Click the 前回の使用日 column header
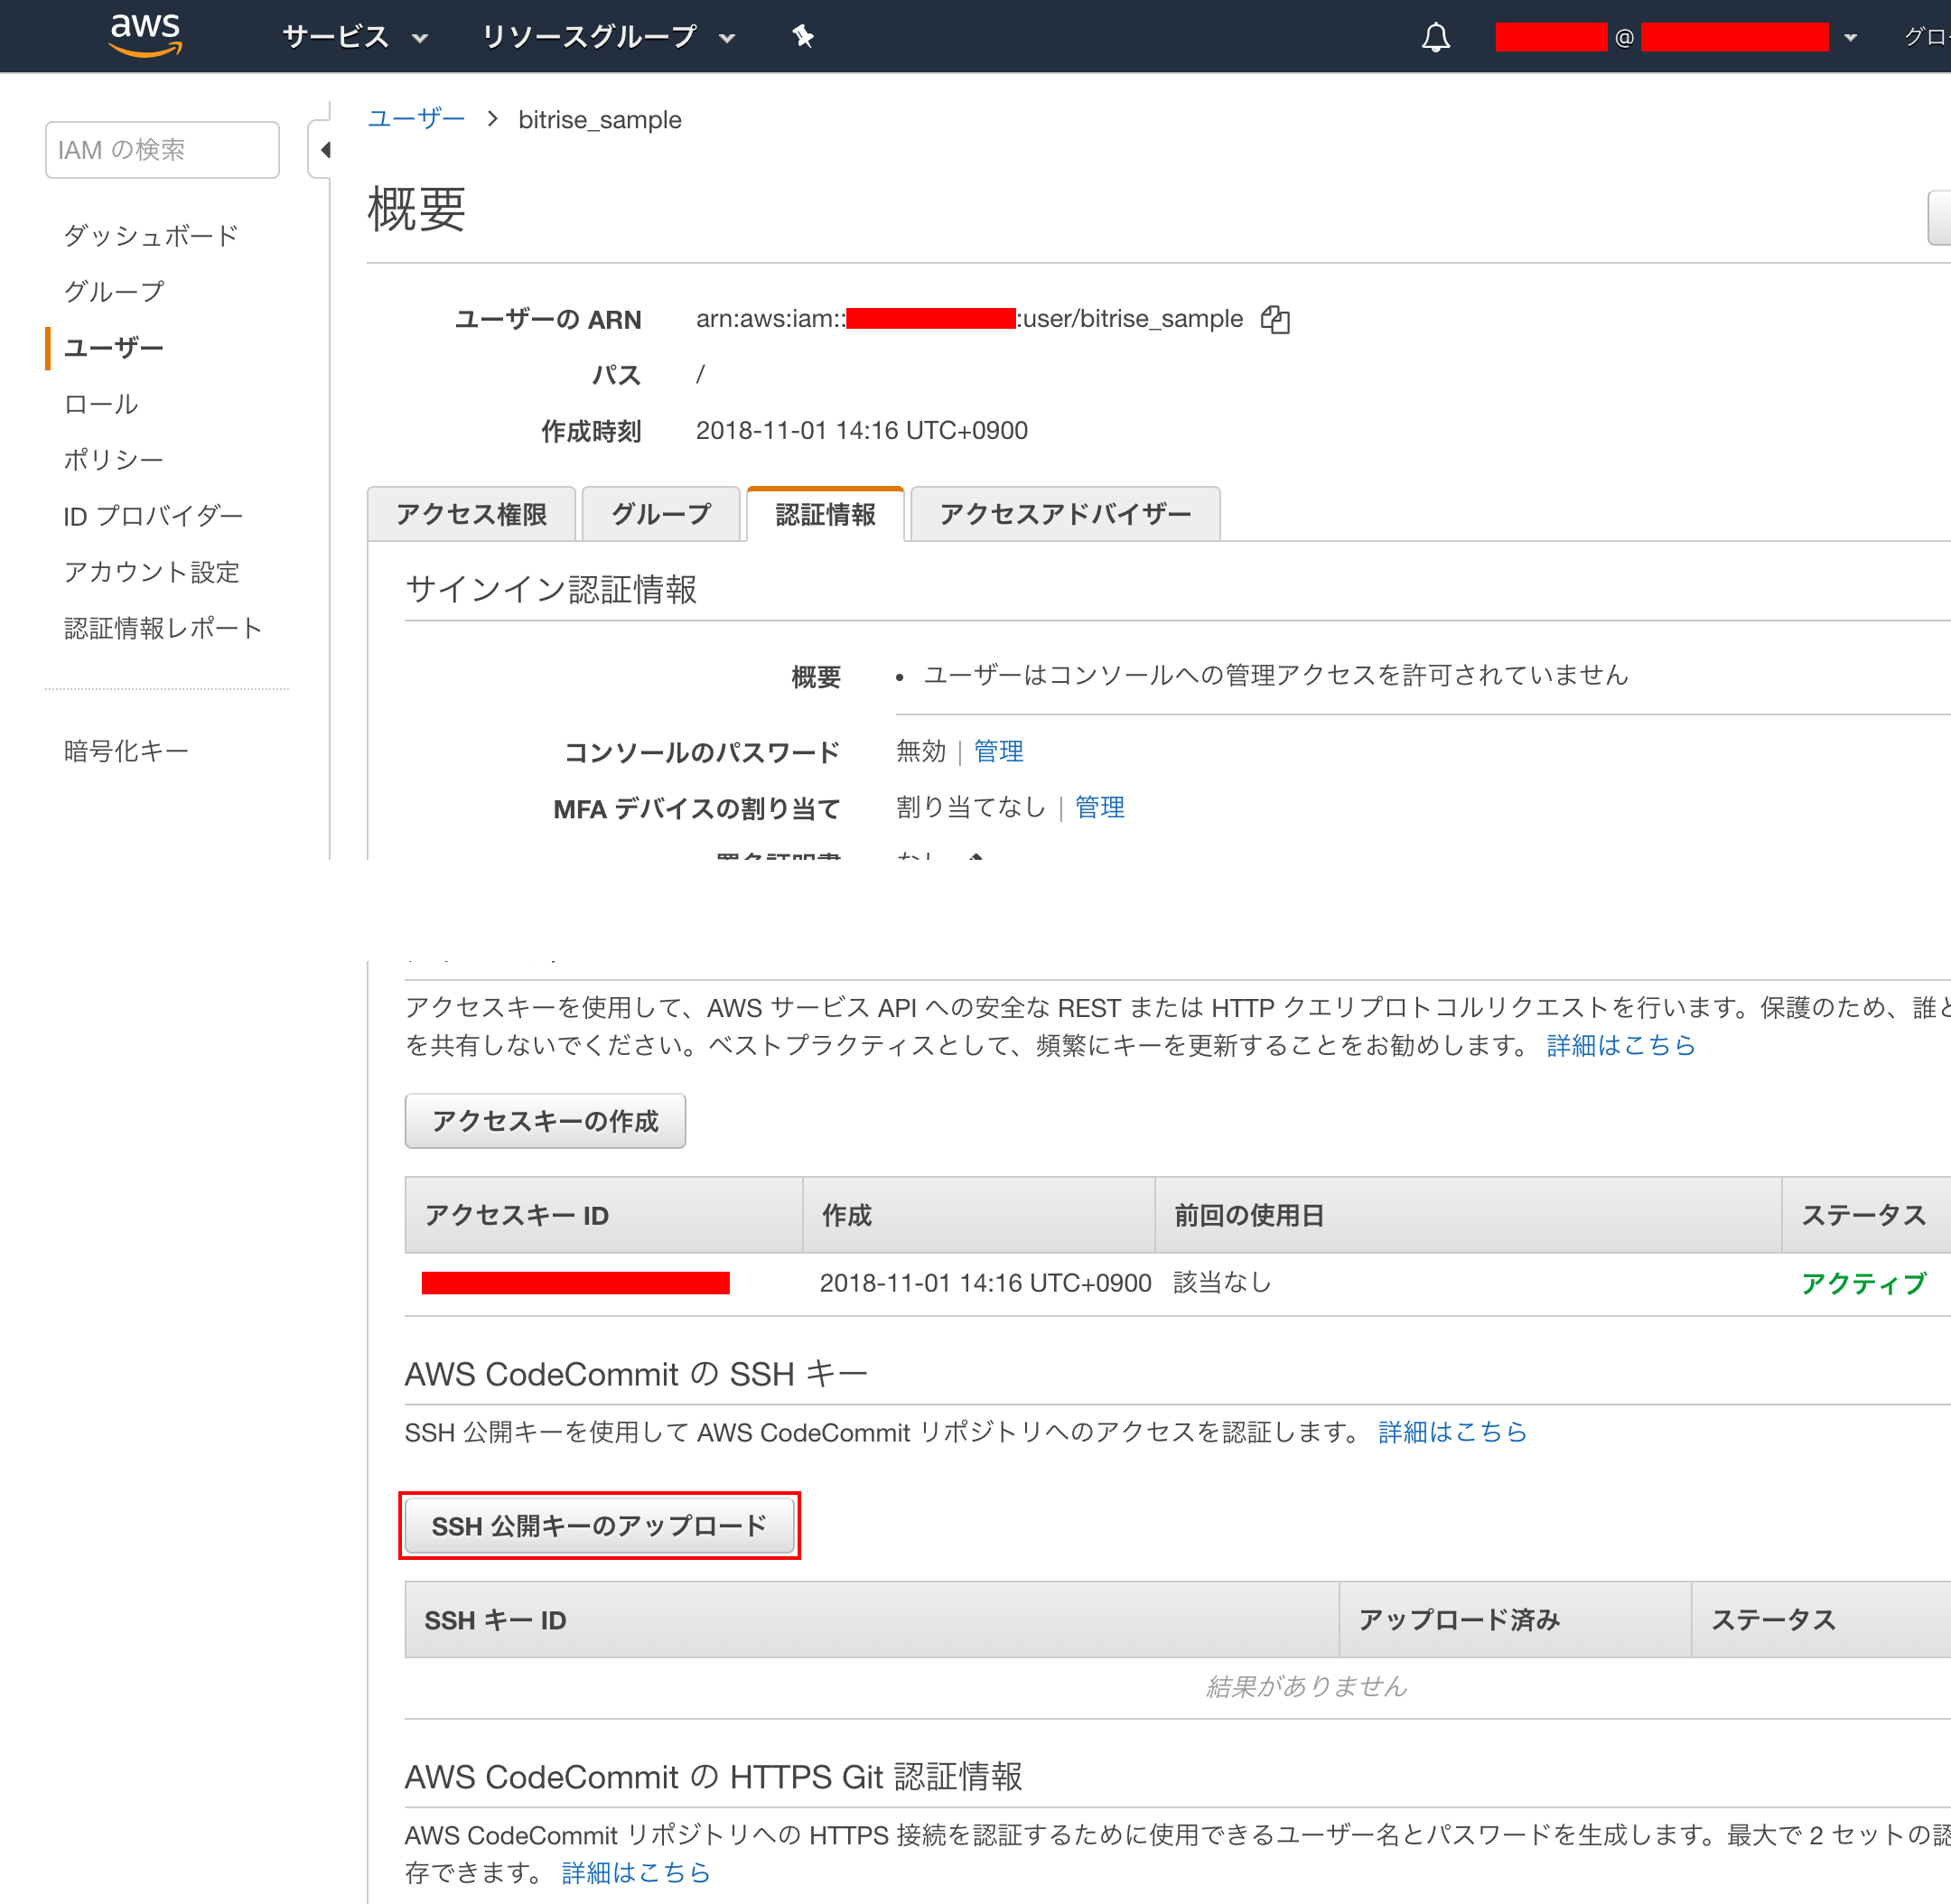This screenshot has height=1904, width=1951. point(1468,1215)
